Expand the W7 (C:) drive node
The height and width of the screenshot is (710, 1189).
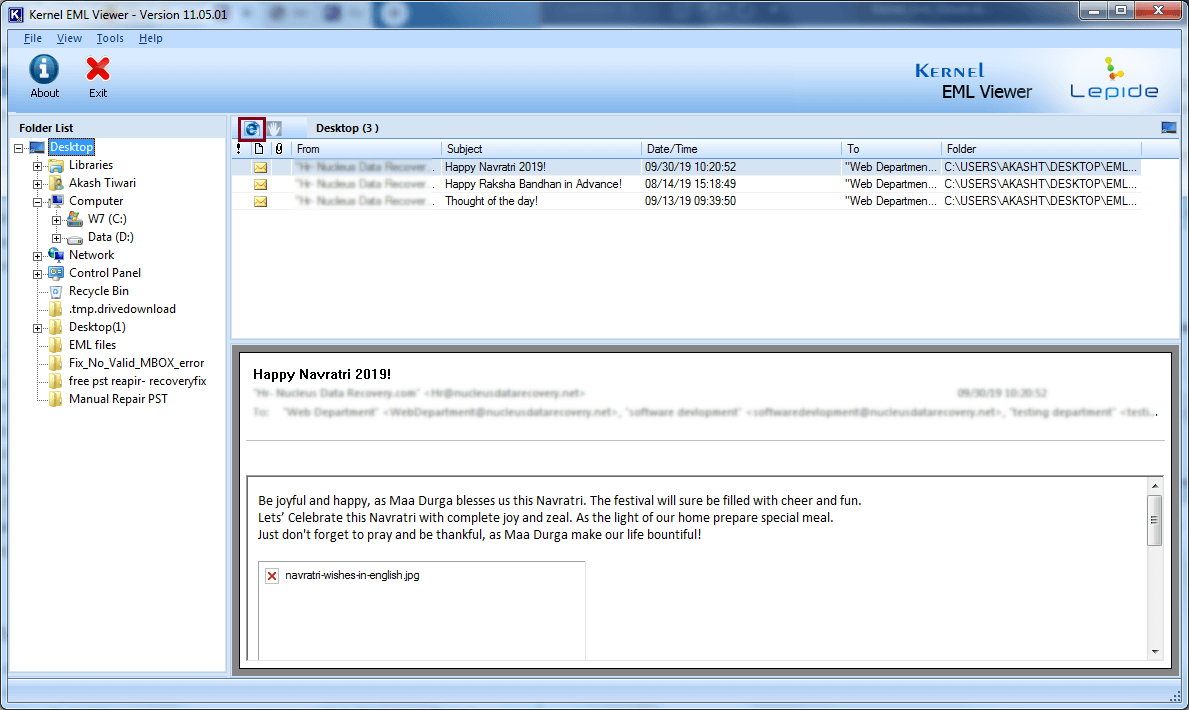(57, 220)
